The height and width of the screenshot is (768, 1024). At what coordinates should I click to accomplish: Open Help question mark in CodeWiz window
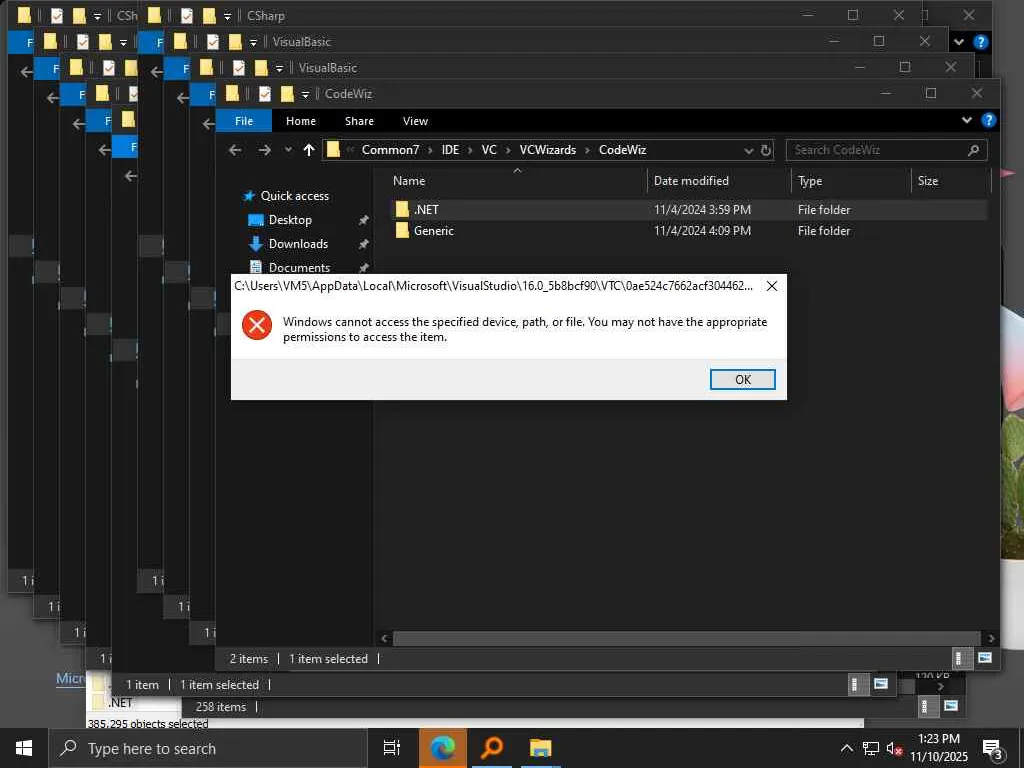click(989, 120)
